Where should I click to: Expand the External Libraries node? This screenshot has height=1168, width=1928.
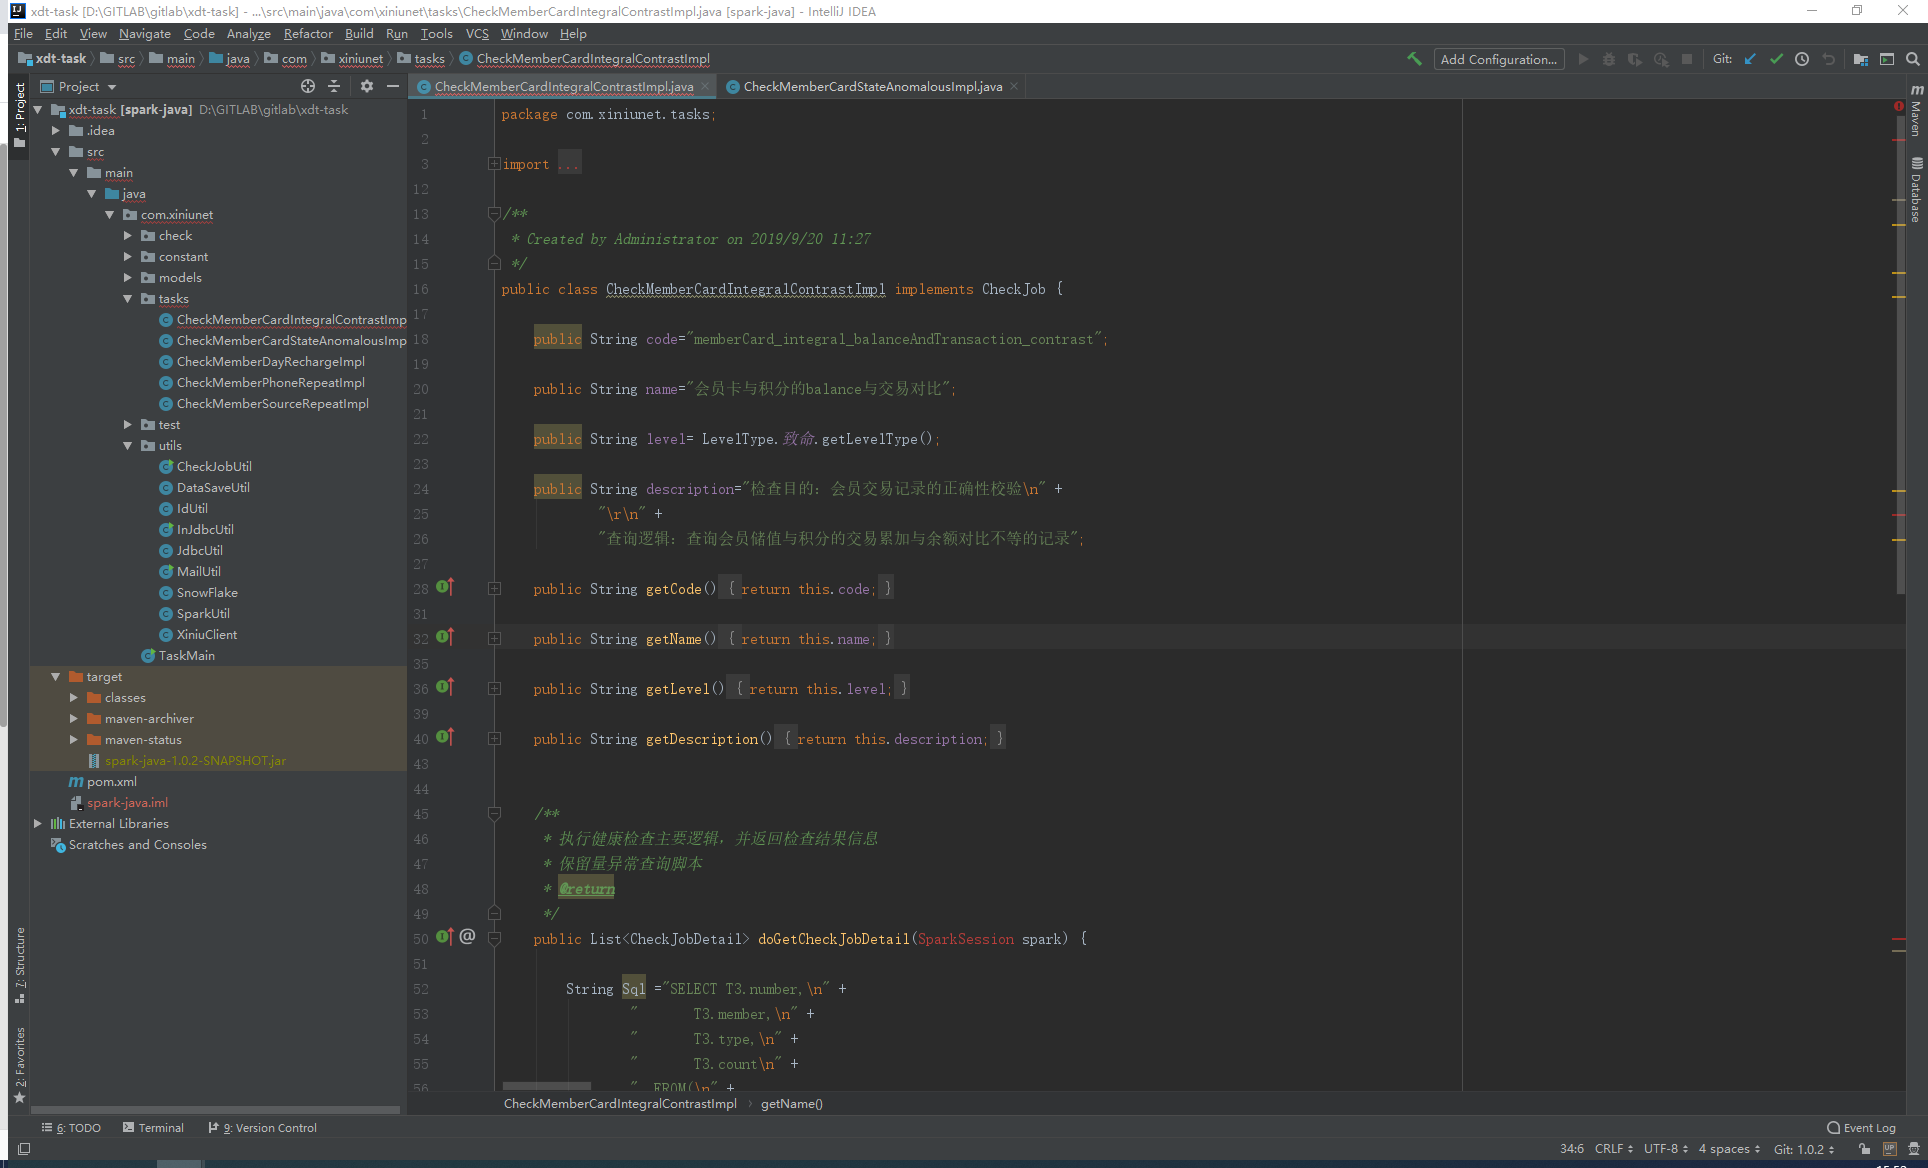coord(38,824)
